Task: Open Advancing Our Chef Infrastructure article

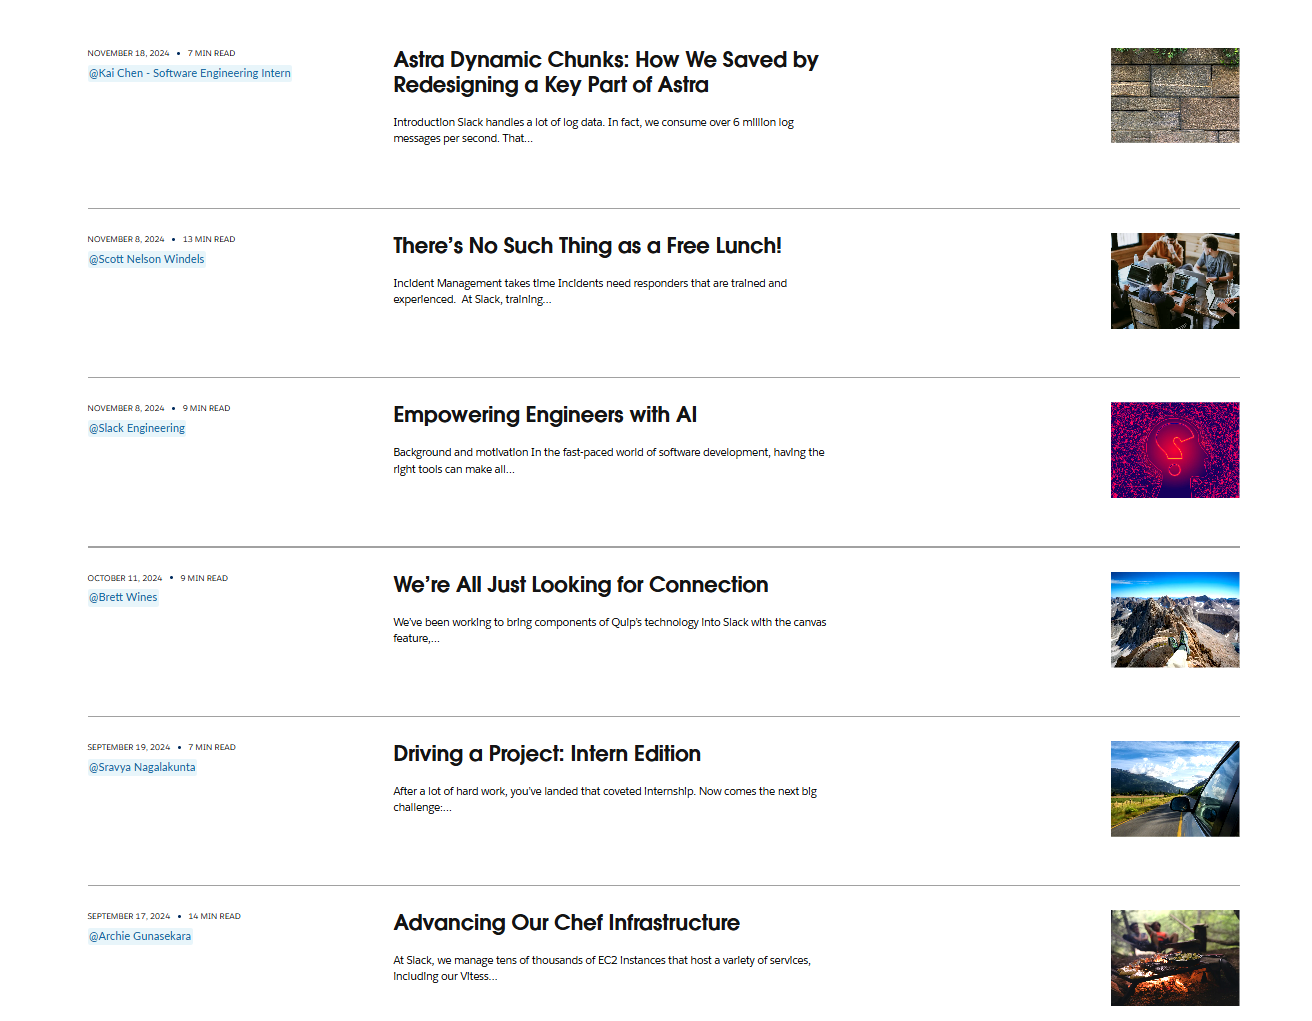Action: pos(566,923)
